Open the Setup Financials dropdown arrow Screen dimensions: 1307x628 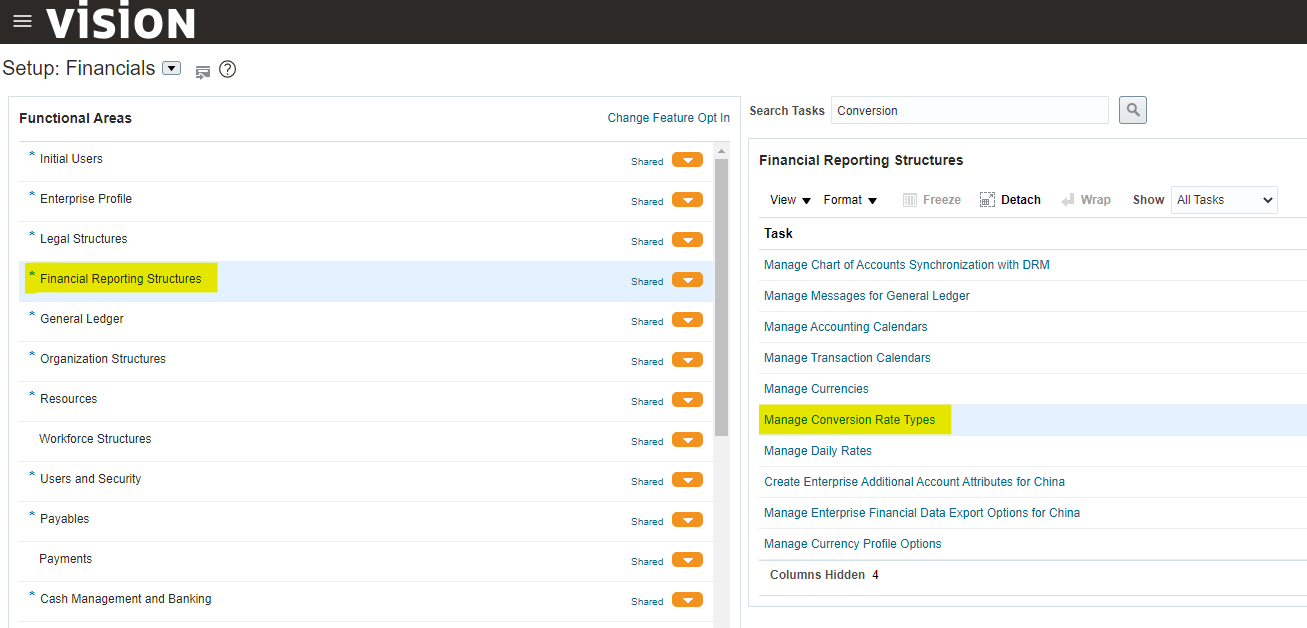coord(171,69)
